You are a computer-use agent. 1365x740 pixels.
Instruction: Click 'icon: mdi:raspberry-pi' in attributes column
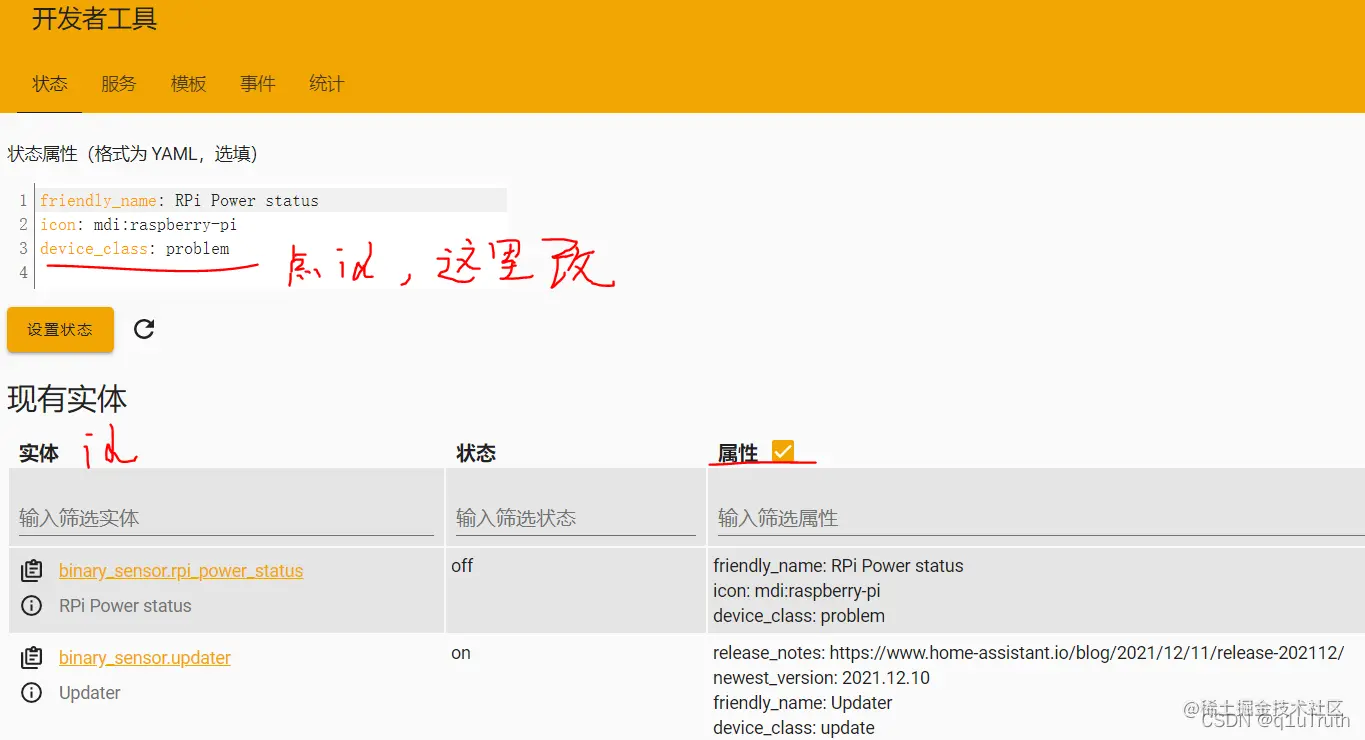pos(797,591)
